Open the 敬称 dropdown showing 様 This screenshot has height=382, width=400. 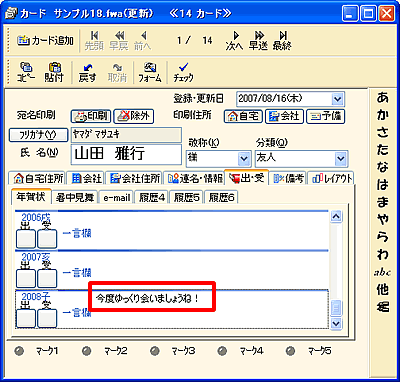[244, 158]
